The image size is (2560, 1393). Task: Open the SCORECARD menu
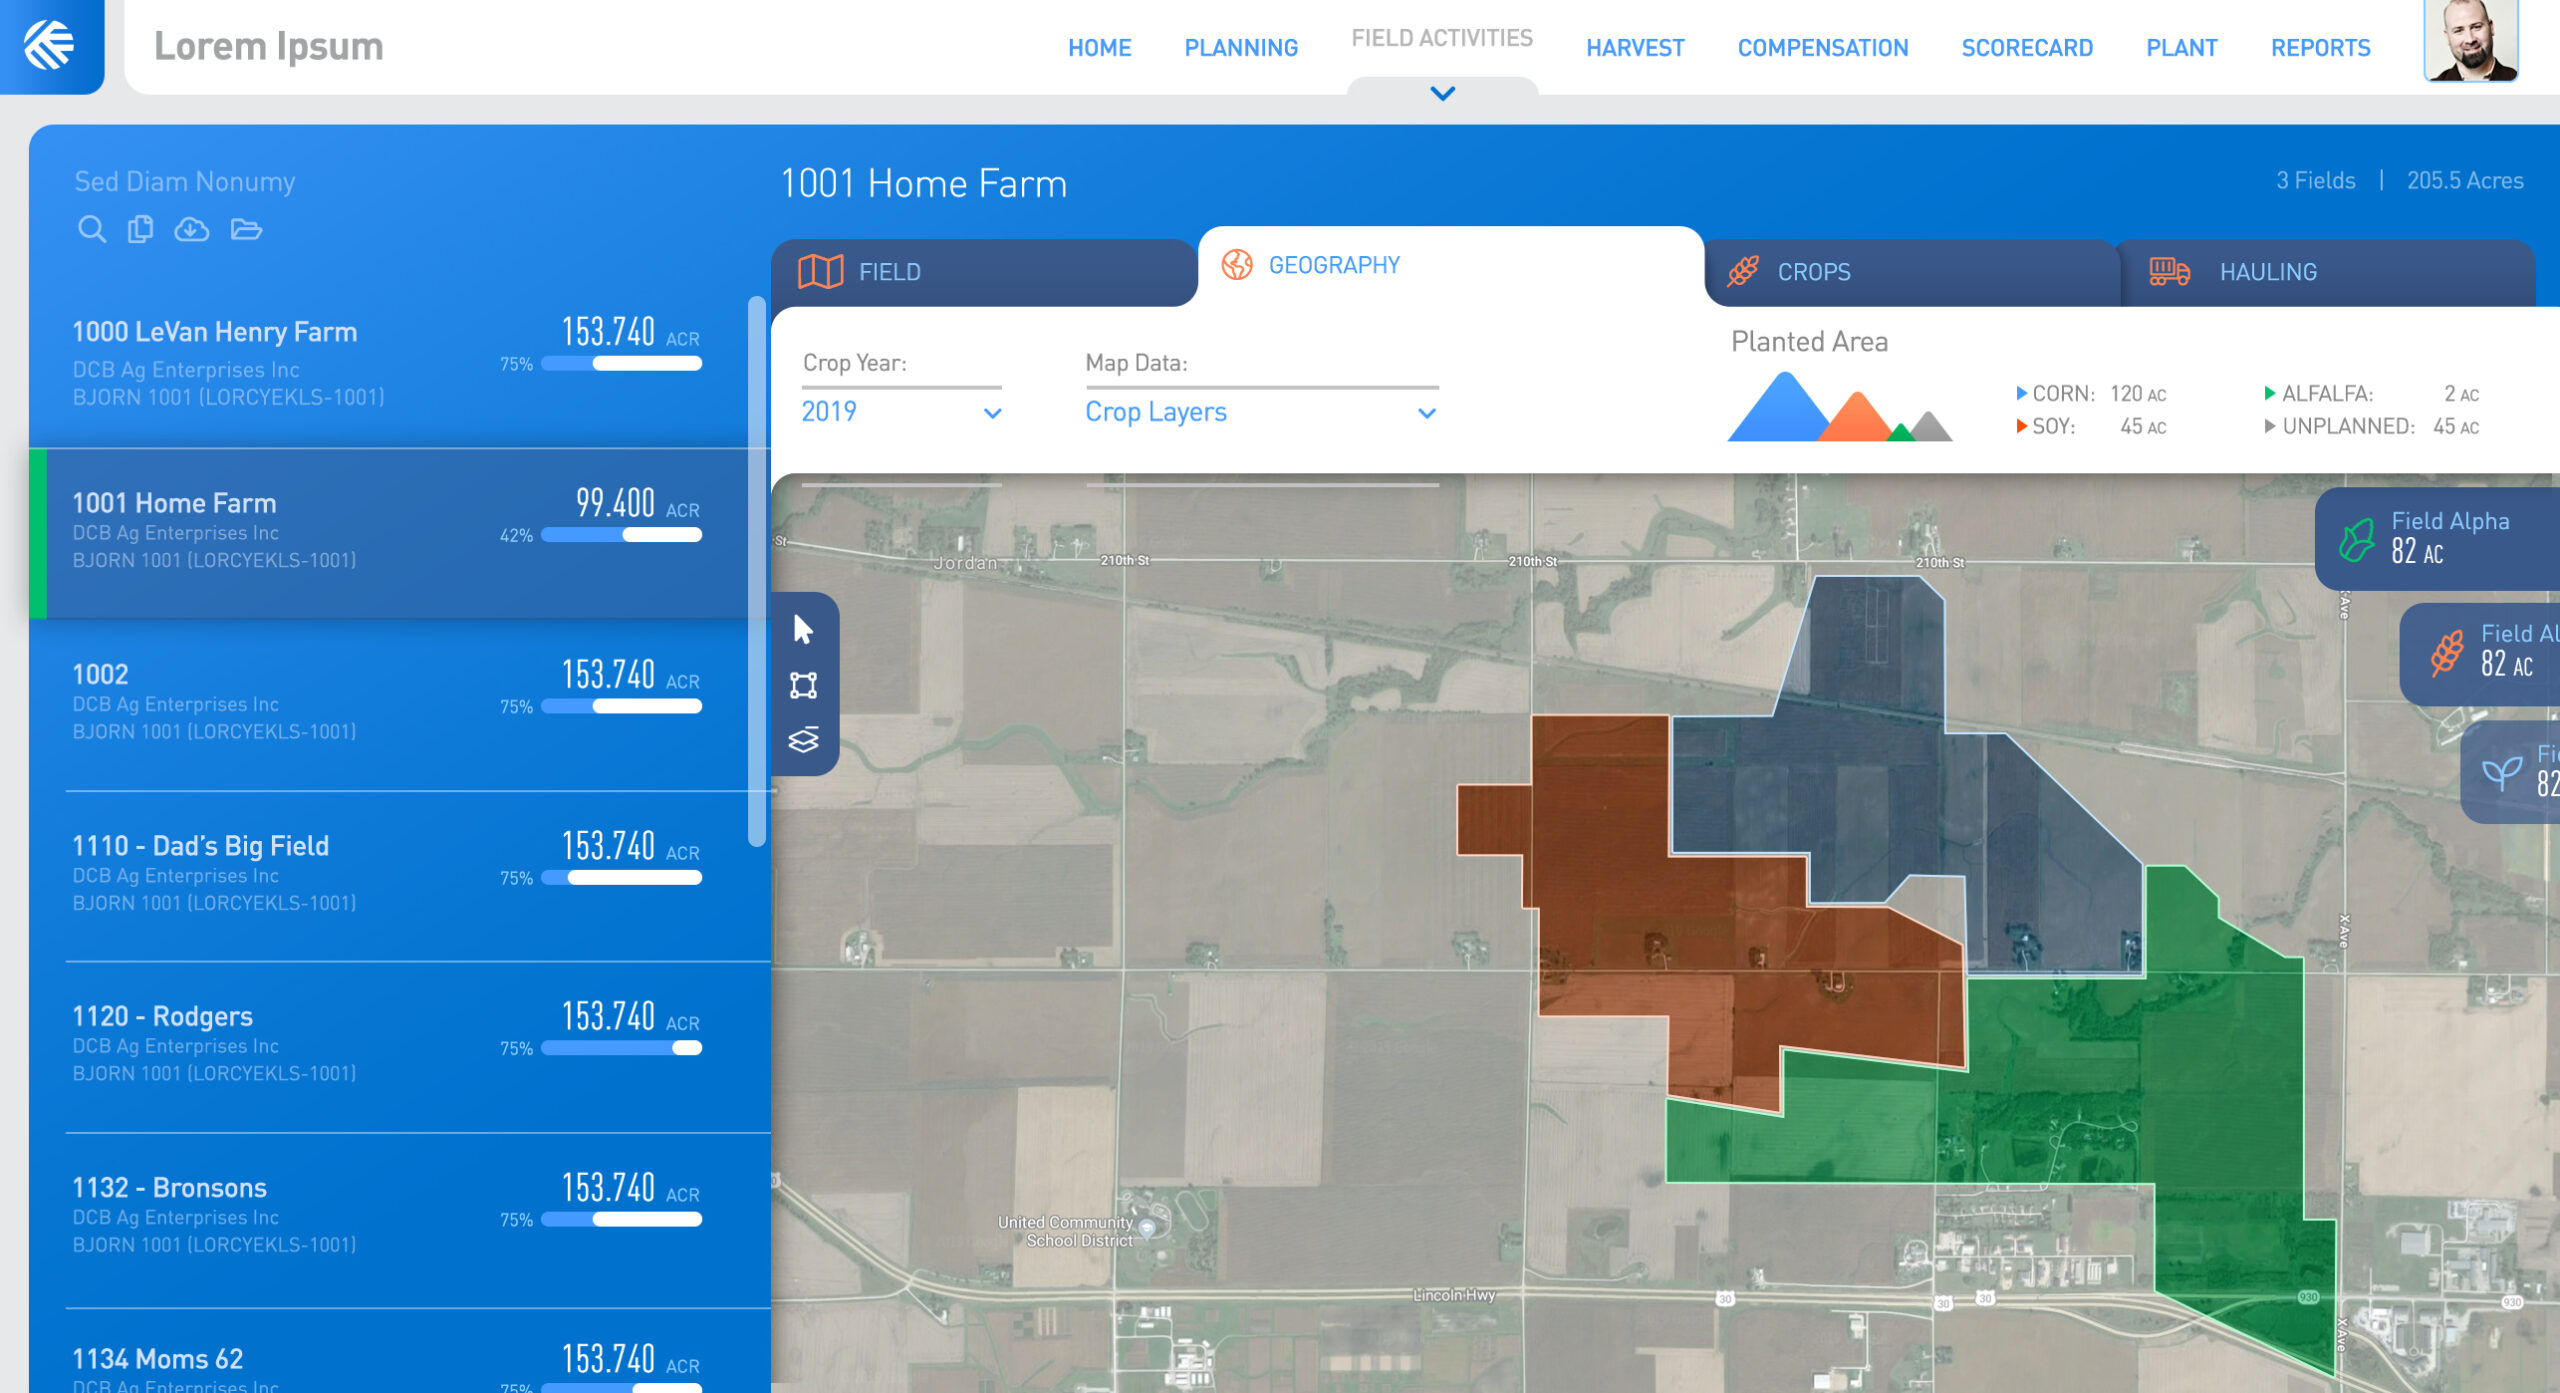coord(2027,47)
